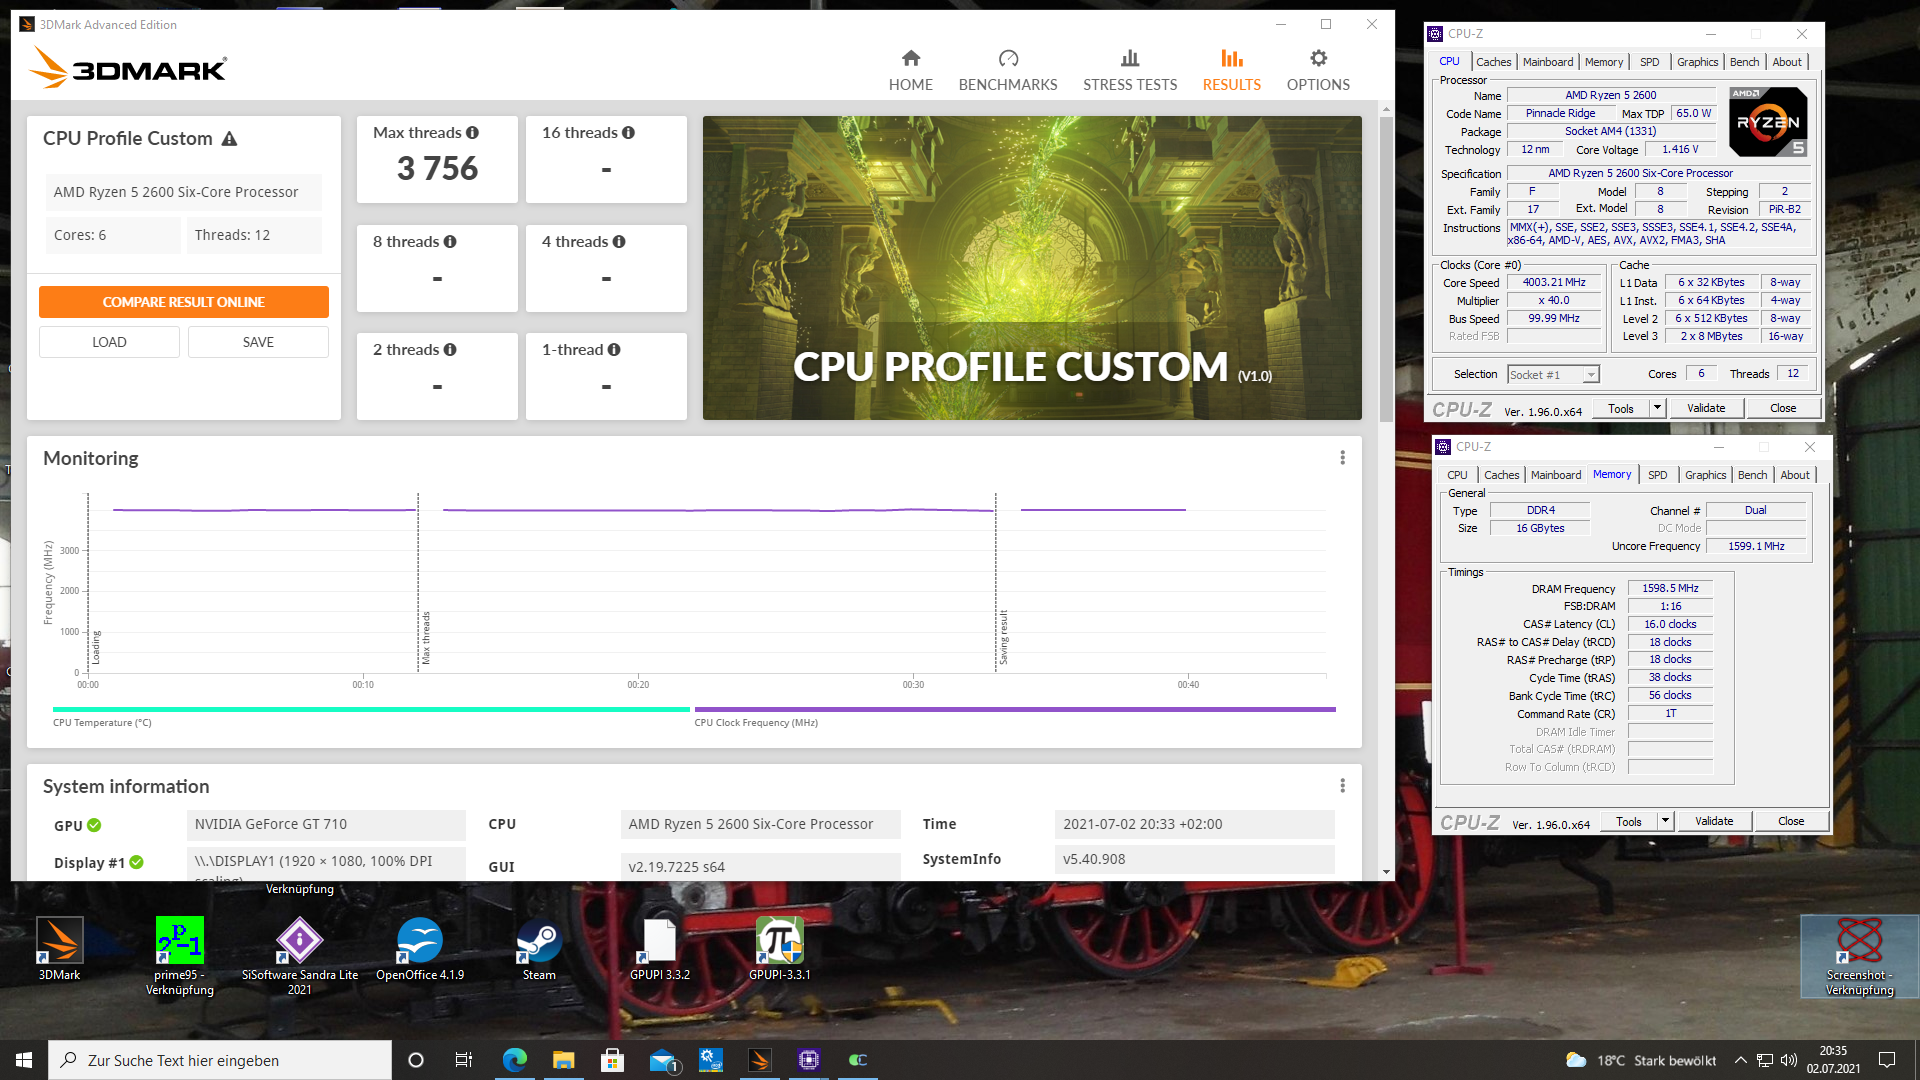Open BENCHMARKS section in 3DMark
The width and height of the screenshot is (1920, 1080).
point(1008,71)
